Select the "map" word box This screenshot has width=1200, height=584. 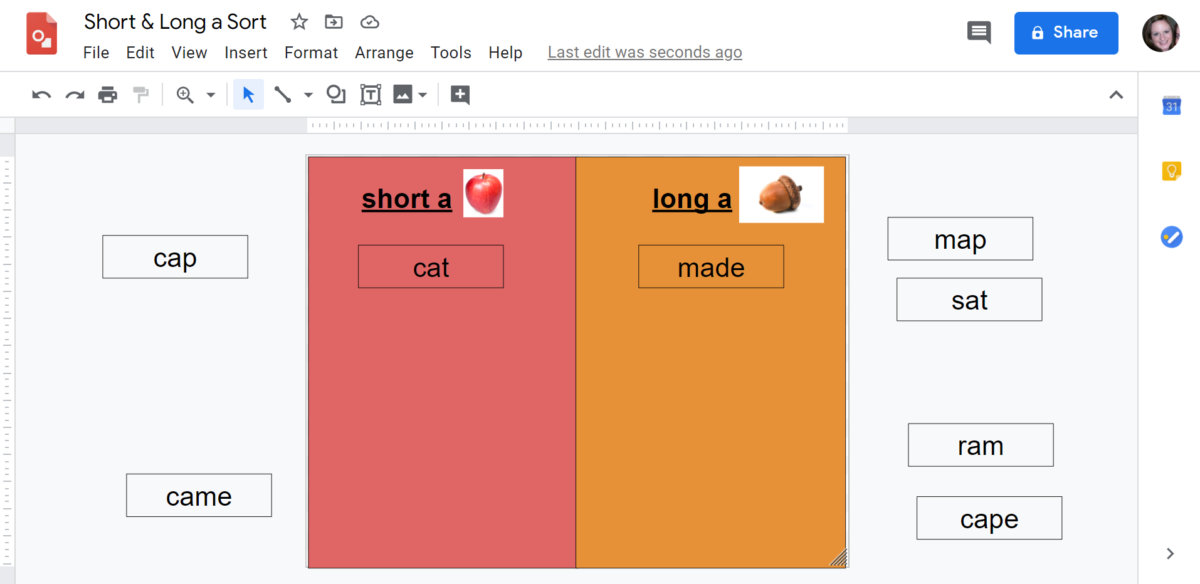point(960,239)
